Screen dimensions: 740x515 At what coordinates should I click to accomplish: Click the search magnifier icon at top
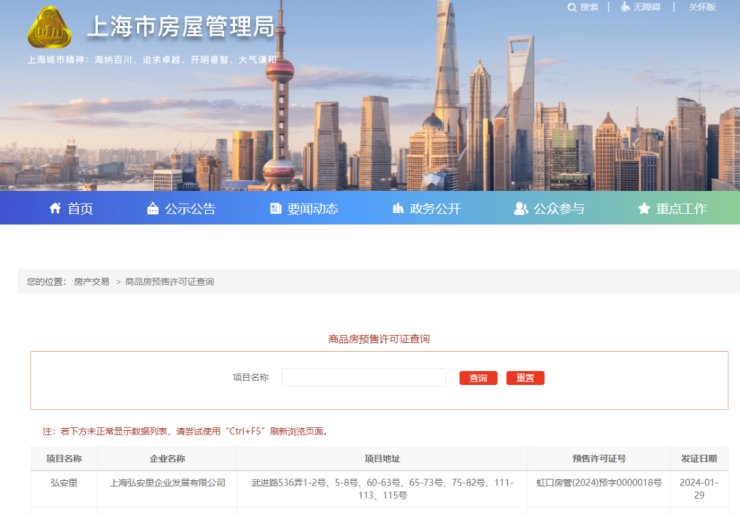[572, 8]
